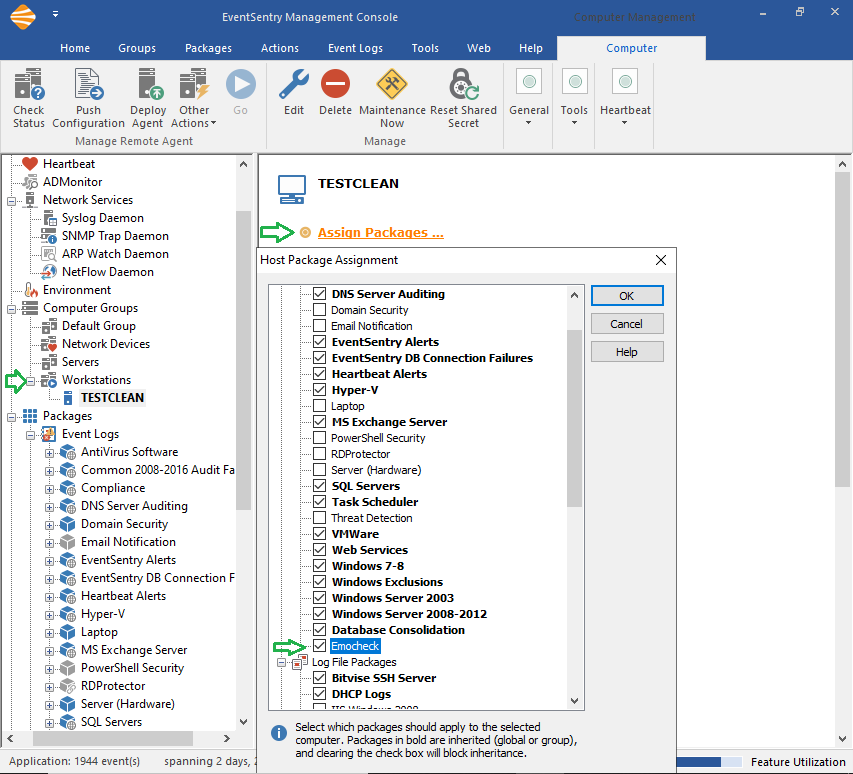Check the Laptop package checkbox
This screenshot has height=774, width=853.
pos(319,406)
